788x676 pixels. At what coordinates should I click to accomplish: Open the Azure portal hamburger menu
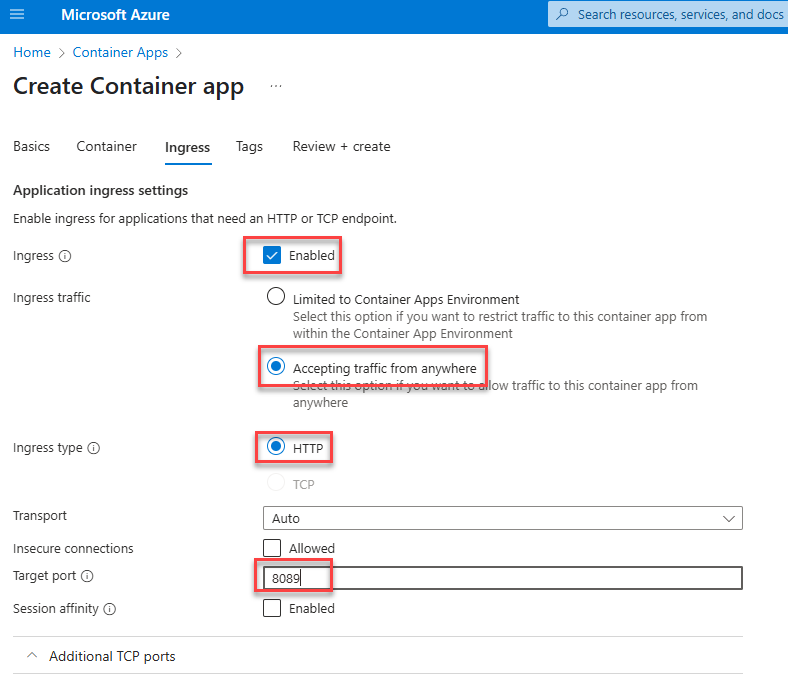[16, 15]
